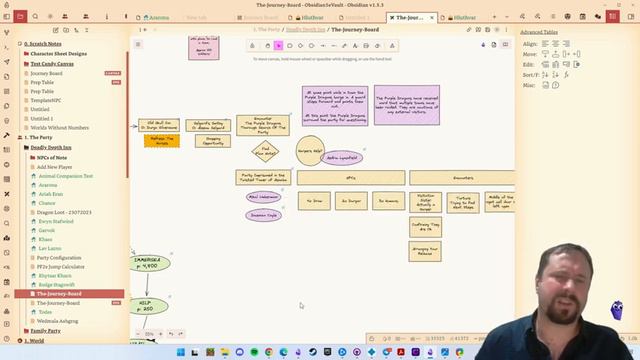Select the Line drawing tool
This screenshot has height=360, width=640.
tap(333, 46)
